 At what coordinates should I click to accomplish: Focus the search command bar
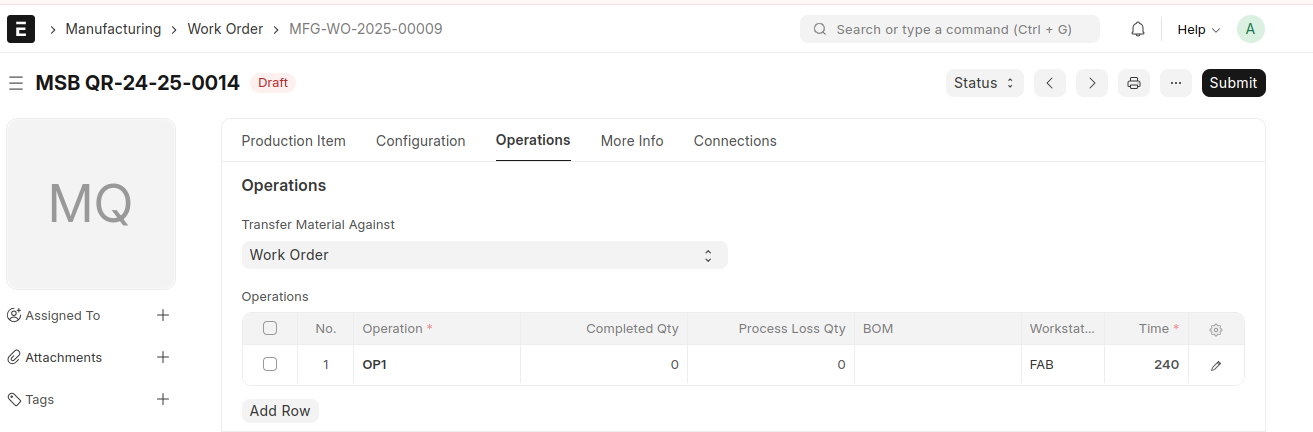pos(950,29)
